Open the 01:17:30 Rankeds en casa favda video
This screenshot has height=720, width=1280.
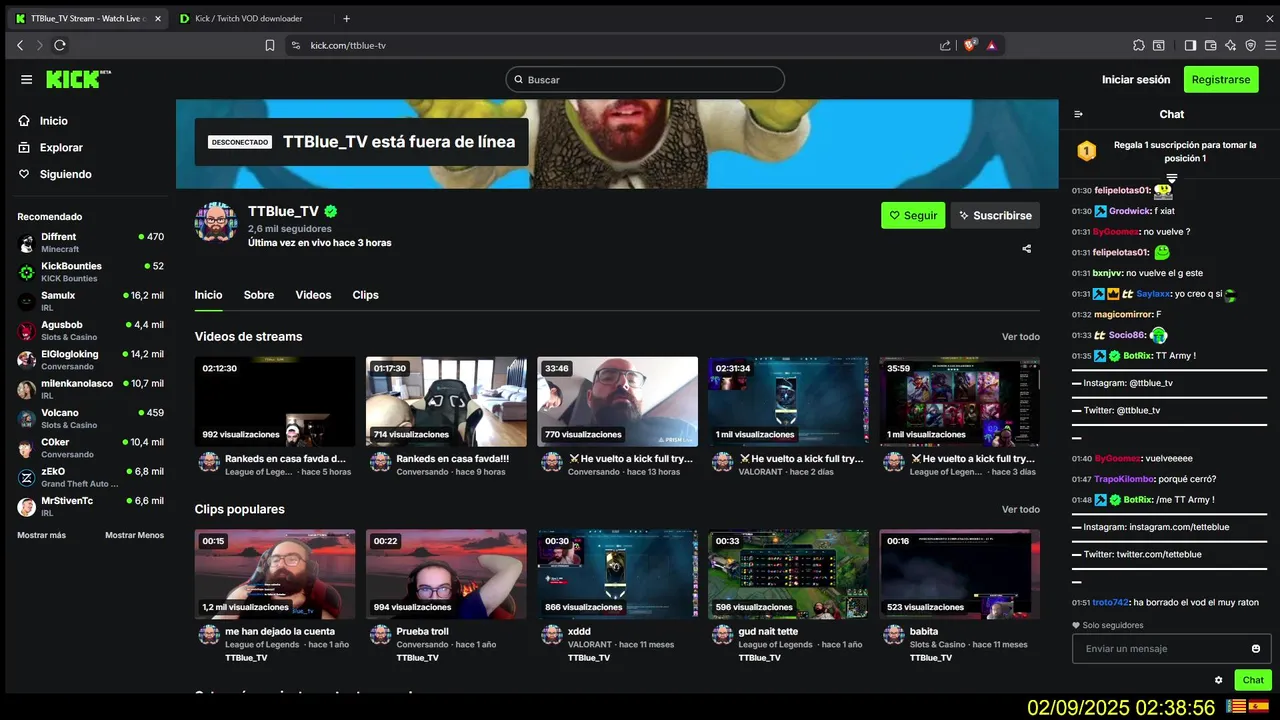446,402
